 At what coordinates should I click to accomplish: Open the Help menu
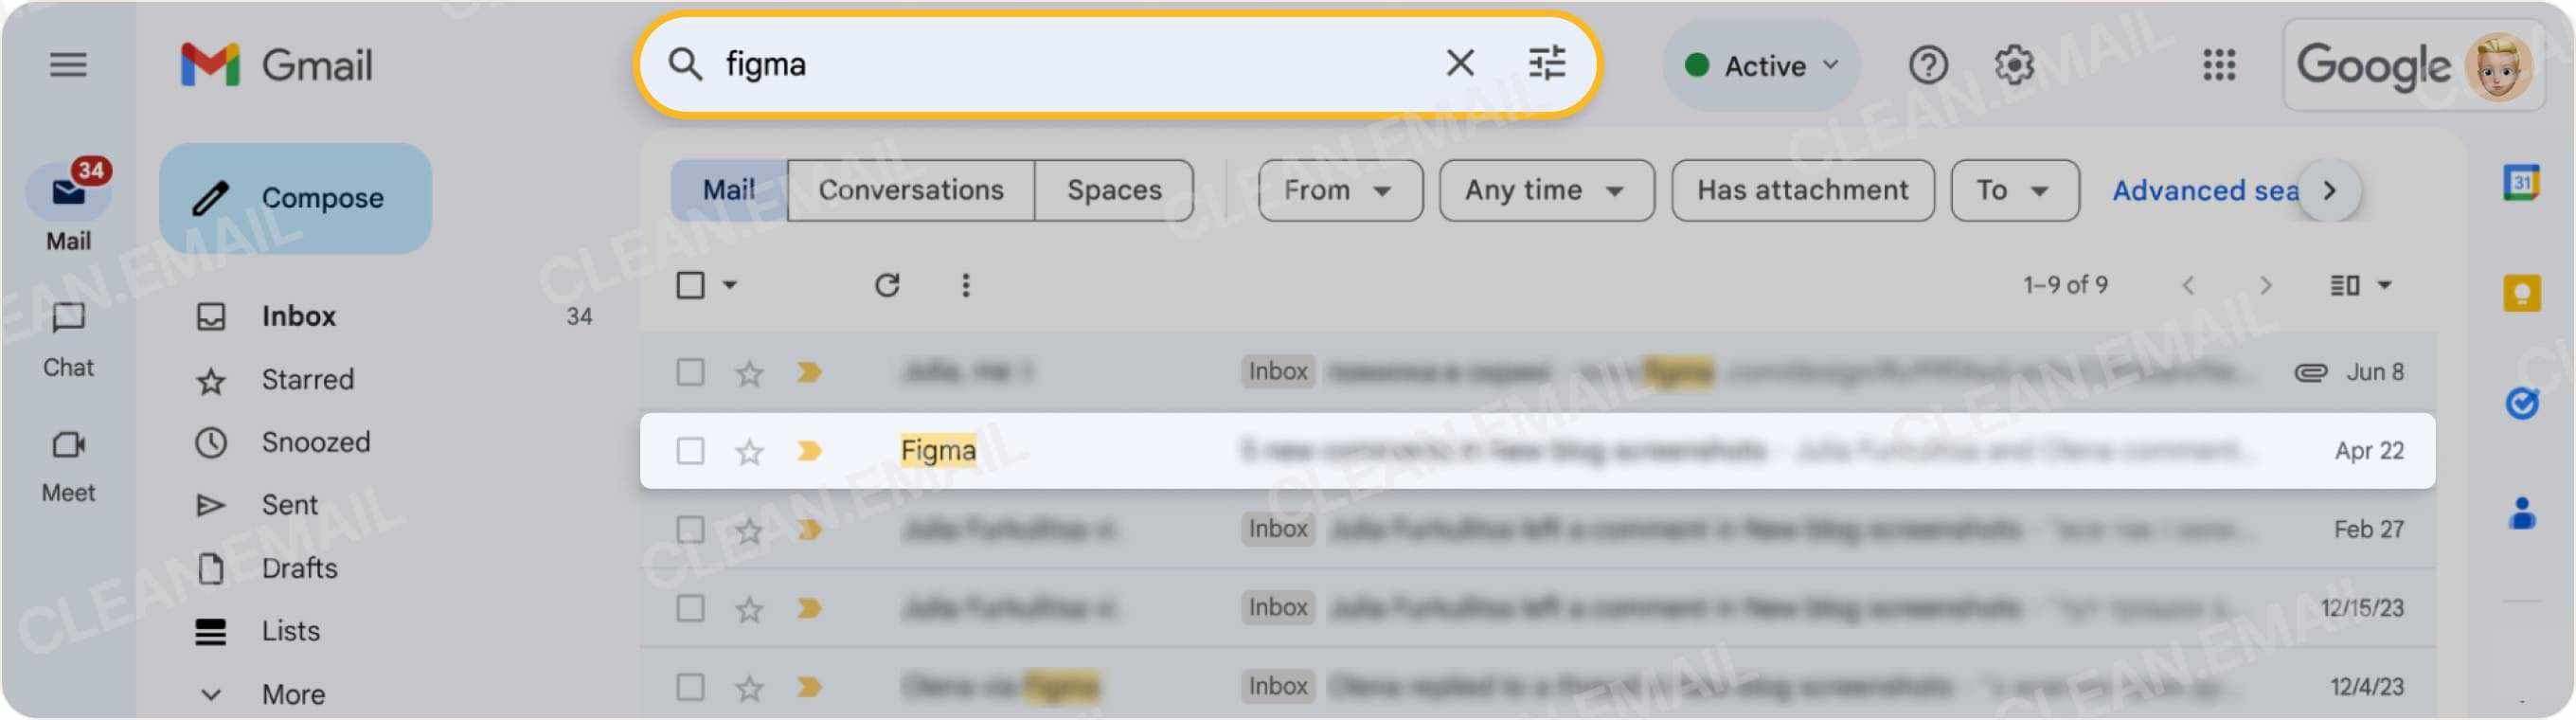tap(1926, 65)
